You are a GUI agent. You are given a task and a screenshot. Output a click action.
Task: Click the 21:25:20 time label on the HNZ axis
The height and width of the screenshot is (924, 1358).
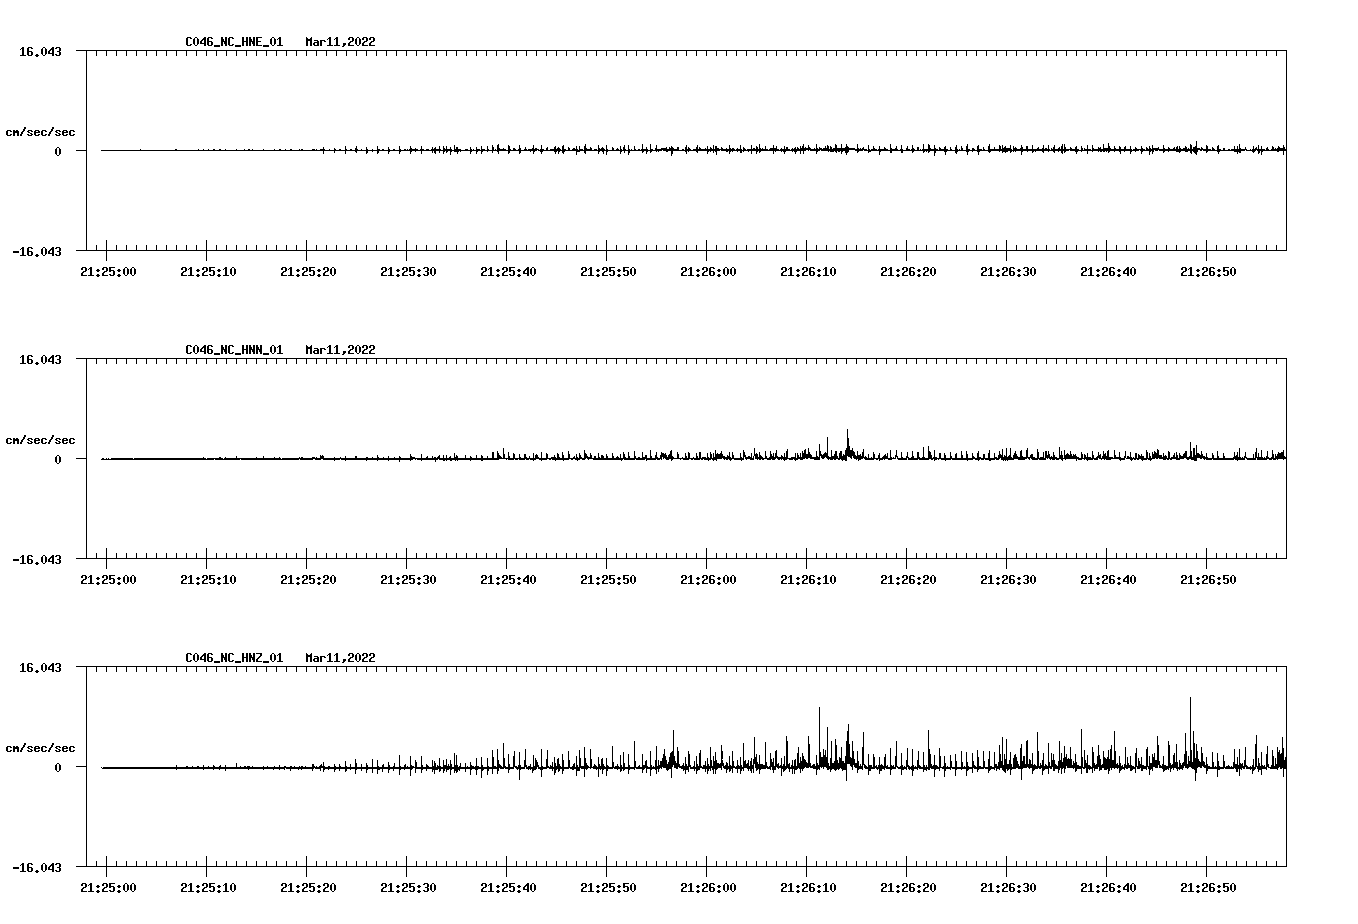tap(308, 888)
